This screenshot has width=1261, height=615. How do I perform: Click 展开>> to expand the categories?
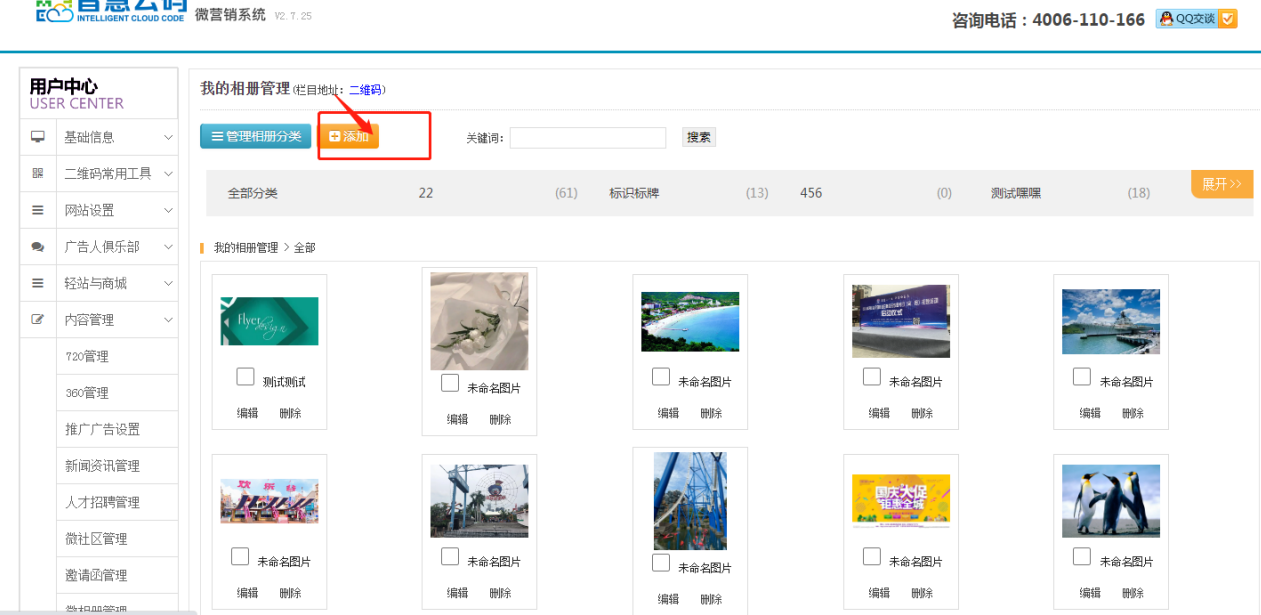tap(1221, 184)
